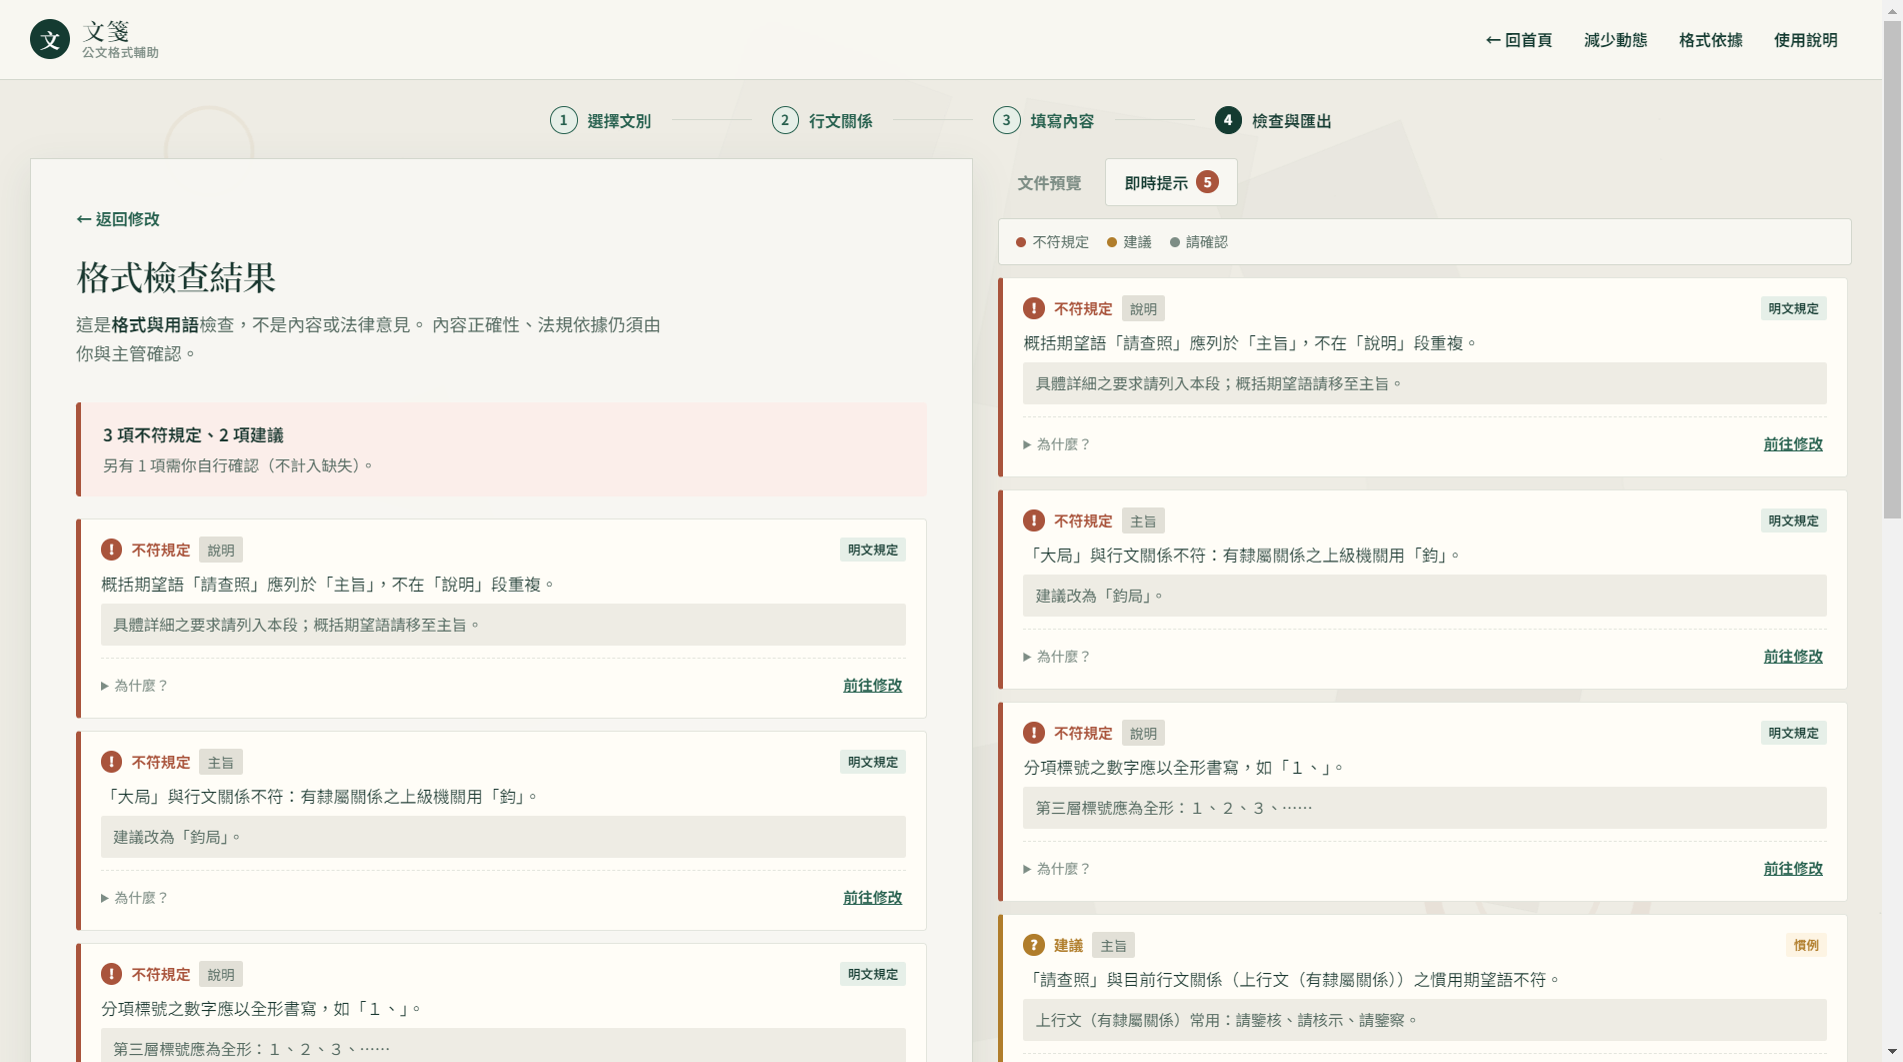The image size is (1903, 1062).
Task: Click 主旨 tag on 建議 card
Action: pyautogui.click(x=1113, y=945)
